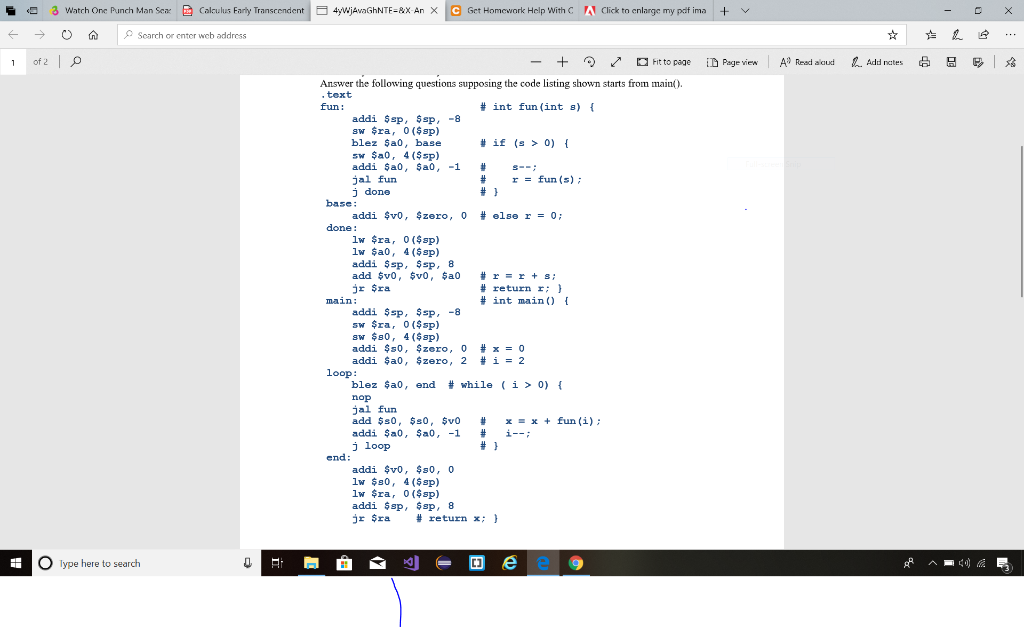
Task: Open Task View
Action: point(277,563)
